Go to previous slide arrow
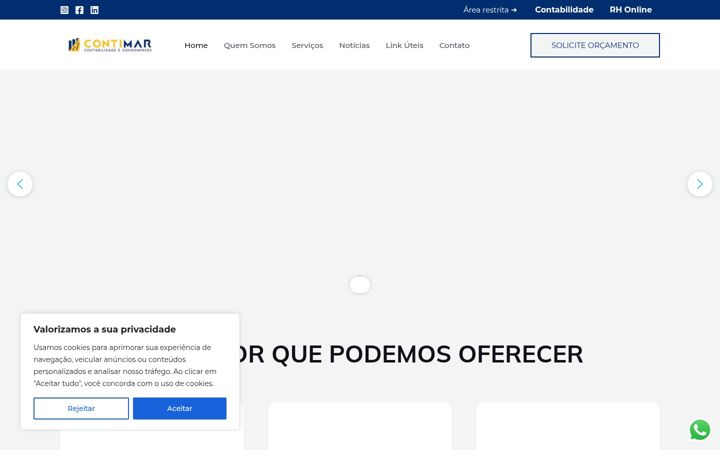 [20, 184]
